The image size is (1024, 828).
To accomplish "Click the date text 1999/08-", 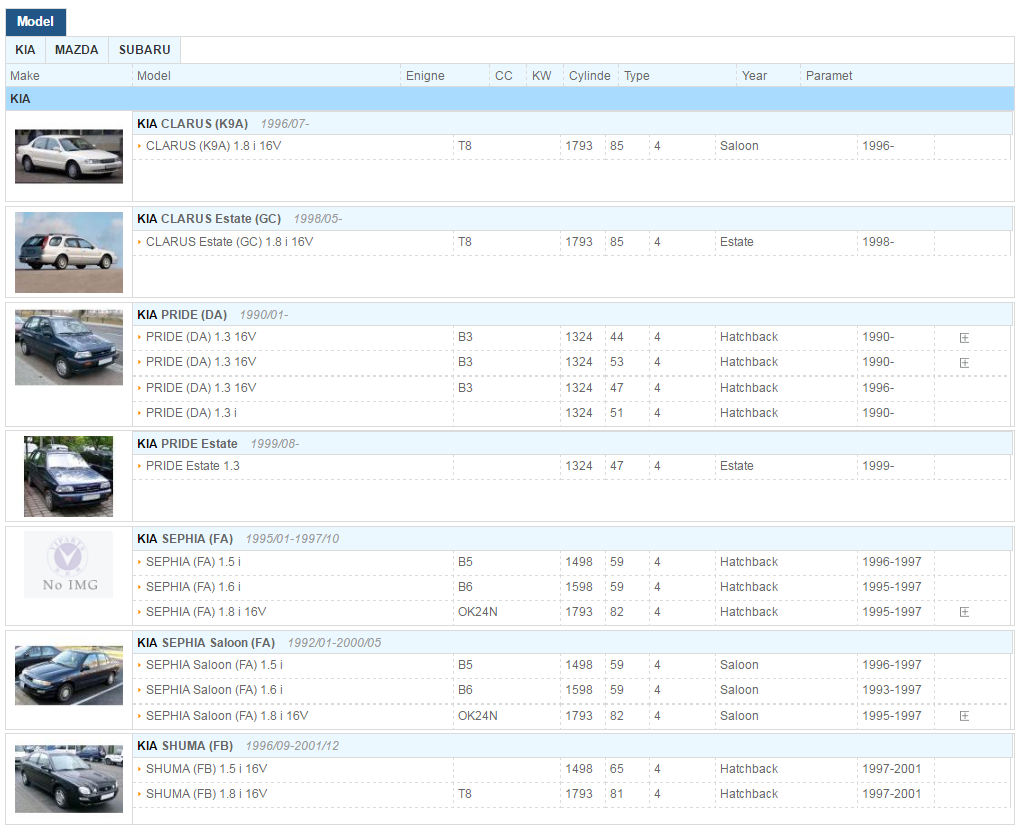I will [275, 444].
